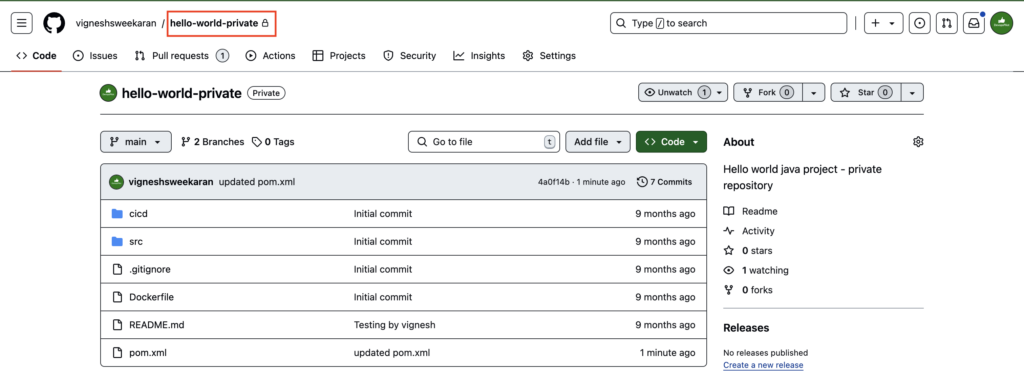This screenshot has height=377, width=1024.
Task: Open the Settings tab
Action: [549, 56]
